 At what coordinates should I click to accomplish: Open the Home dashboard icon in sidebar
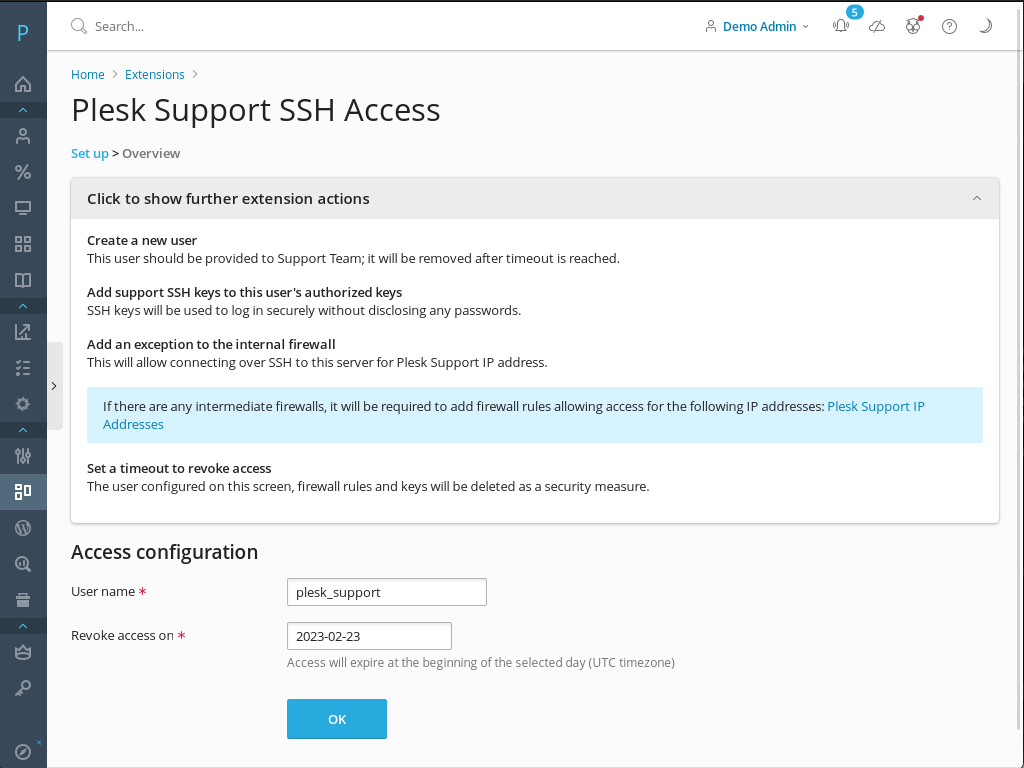(22, 84)
